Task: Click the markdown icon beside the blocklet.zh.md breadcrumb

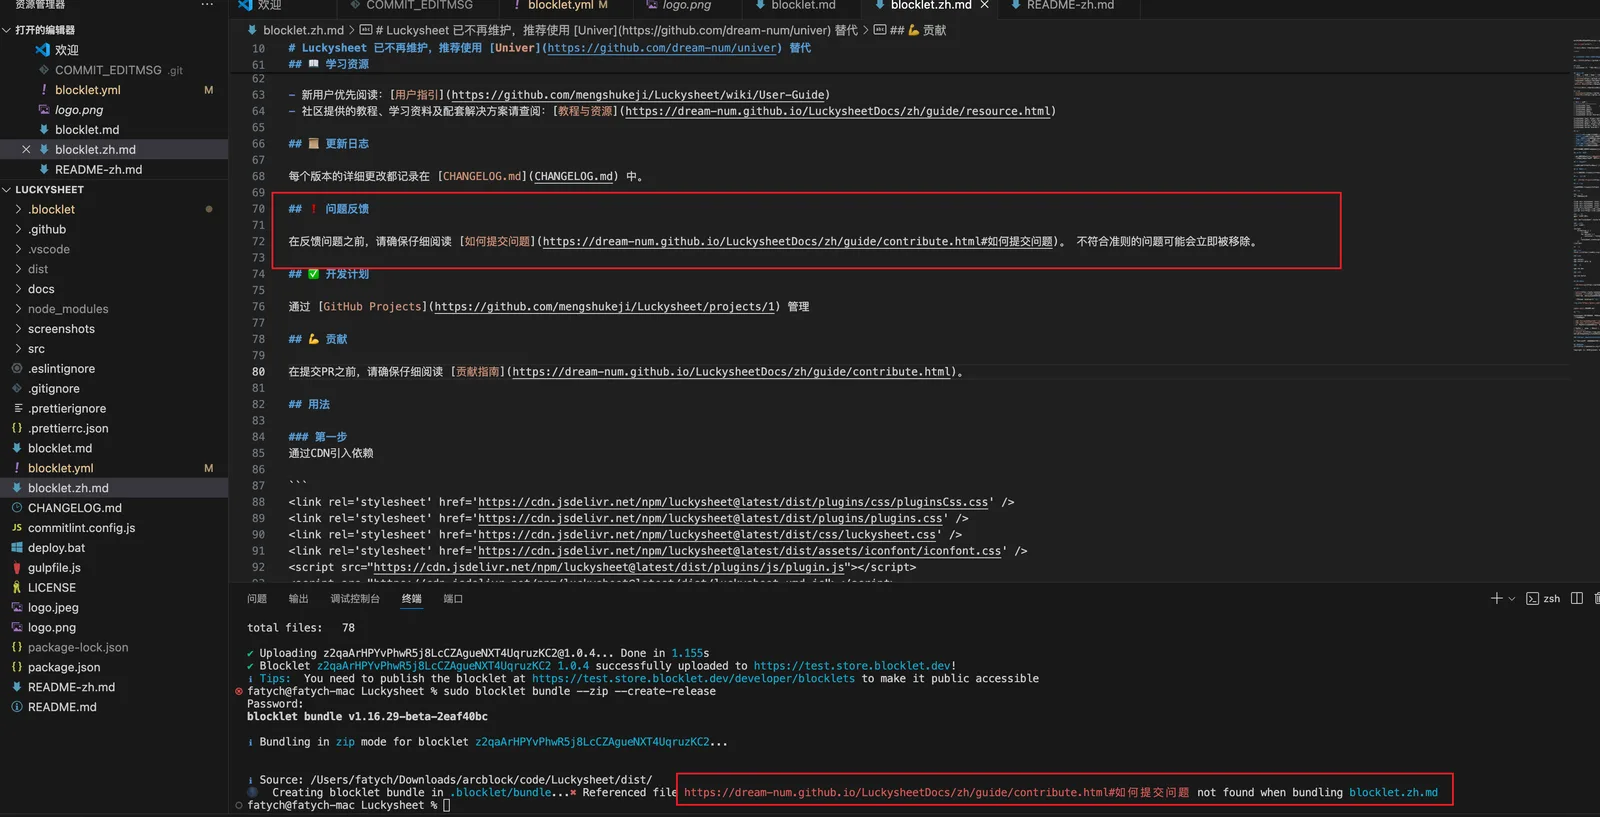Action: click(x=252, y=30)
